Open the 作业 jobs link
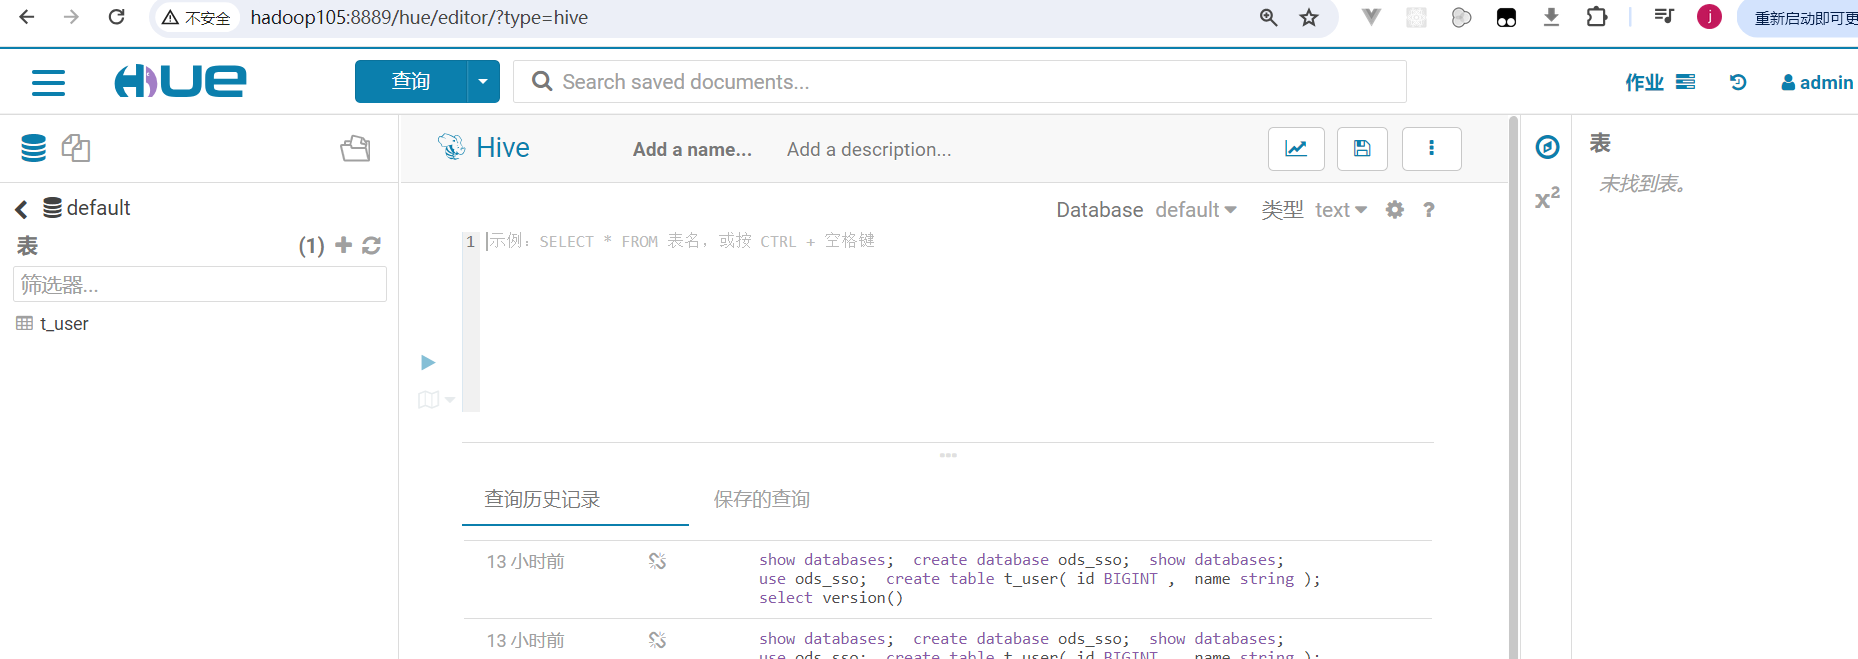The height and width of the screenshot is (659, 1858). point(1659,82)
